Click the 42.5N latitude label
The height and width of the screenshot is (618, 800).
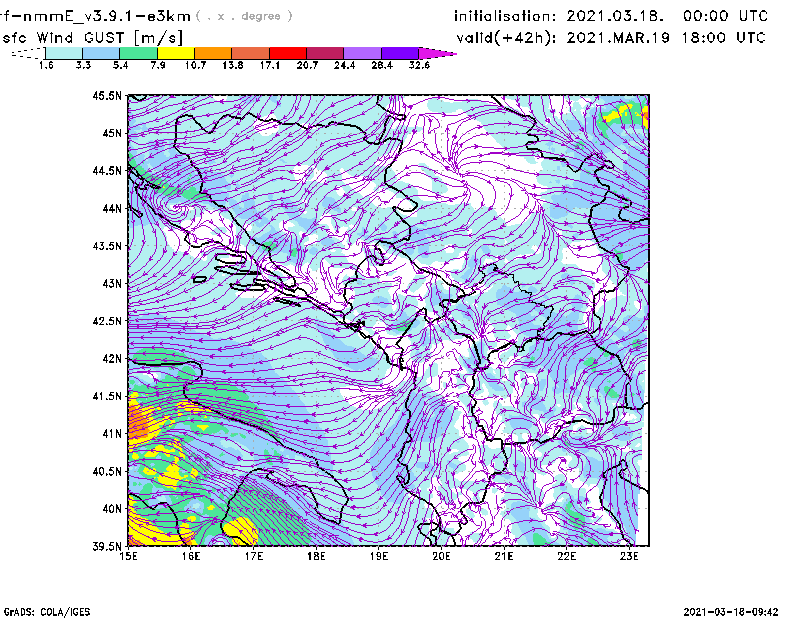pos(107,321)
